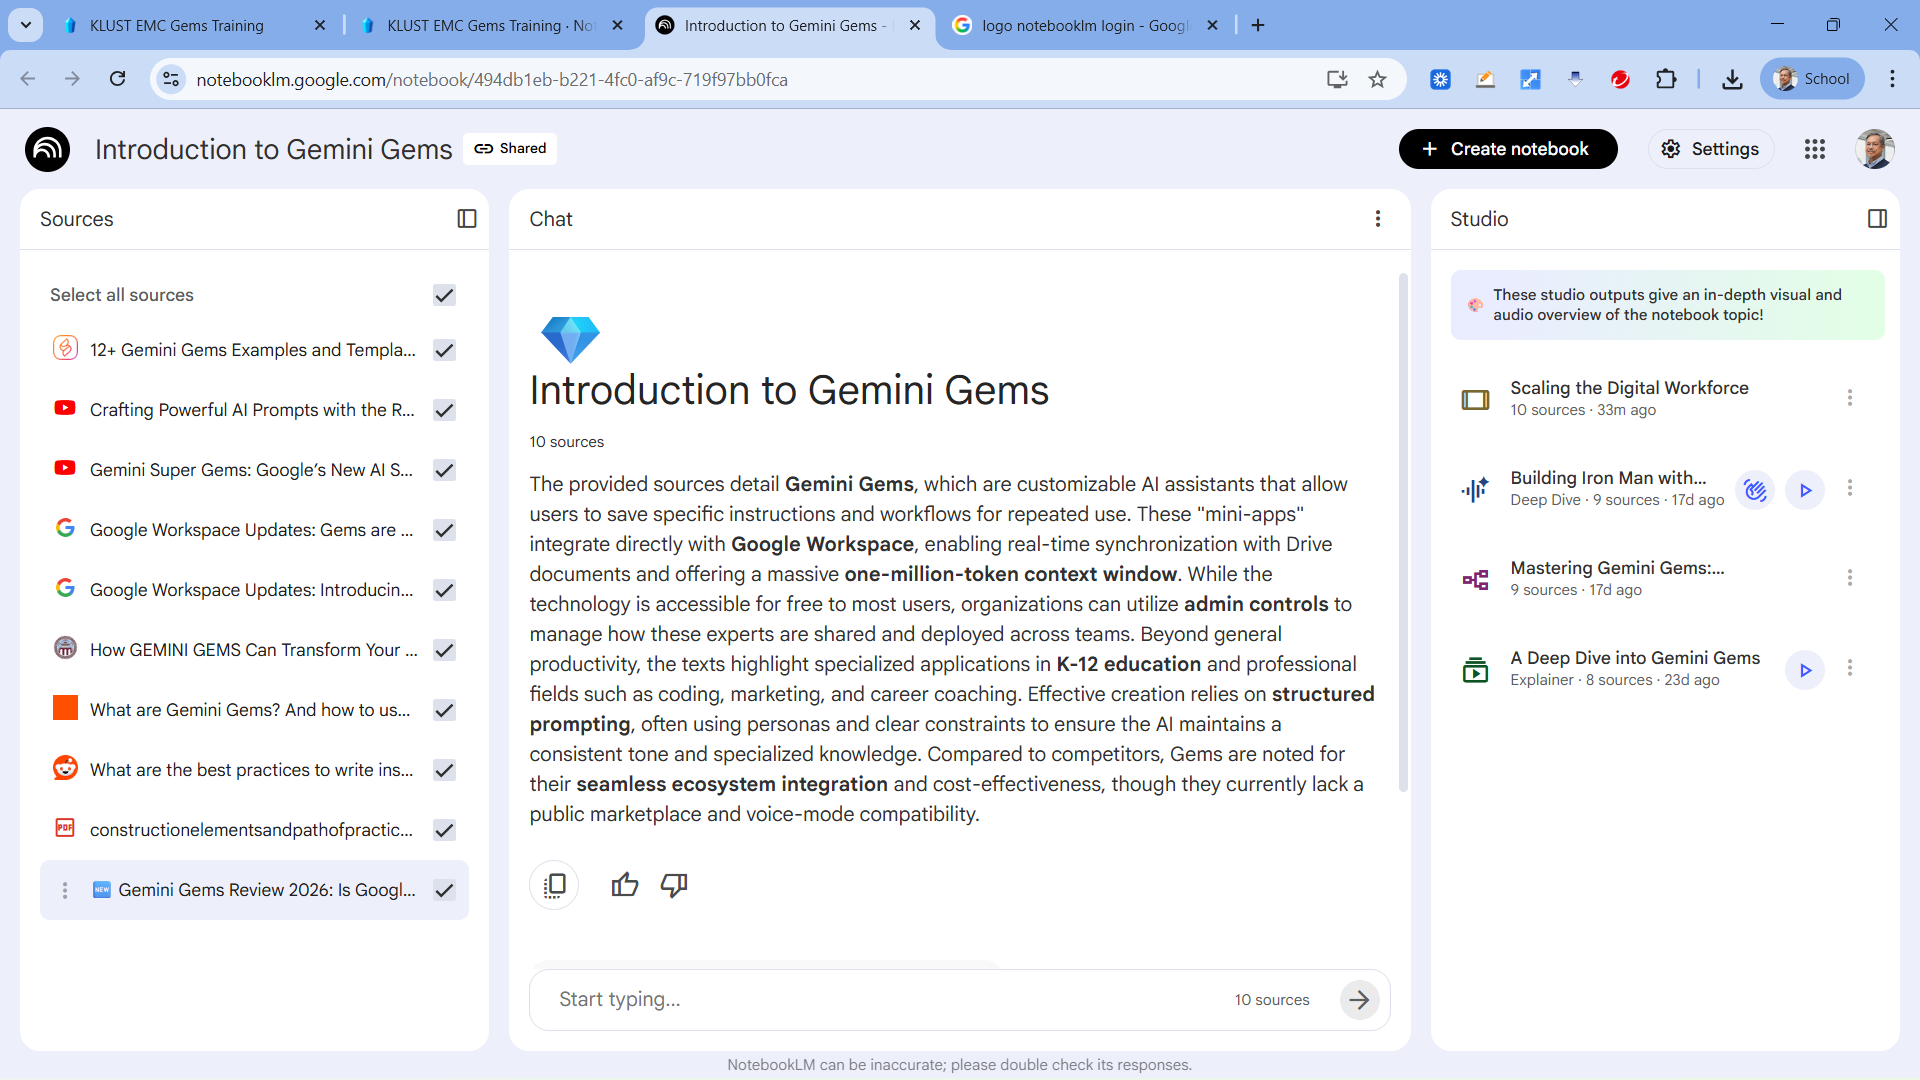The image size is (1920, 1080).
Task: Open Scaling the Digital Workforce slide deck
Action: (x=1629, y=398)
